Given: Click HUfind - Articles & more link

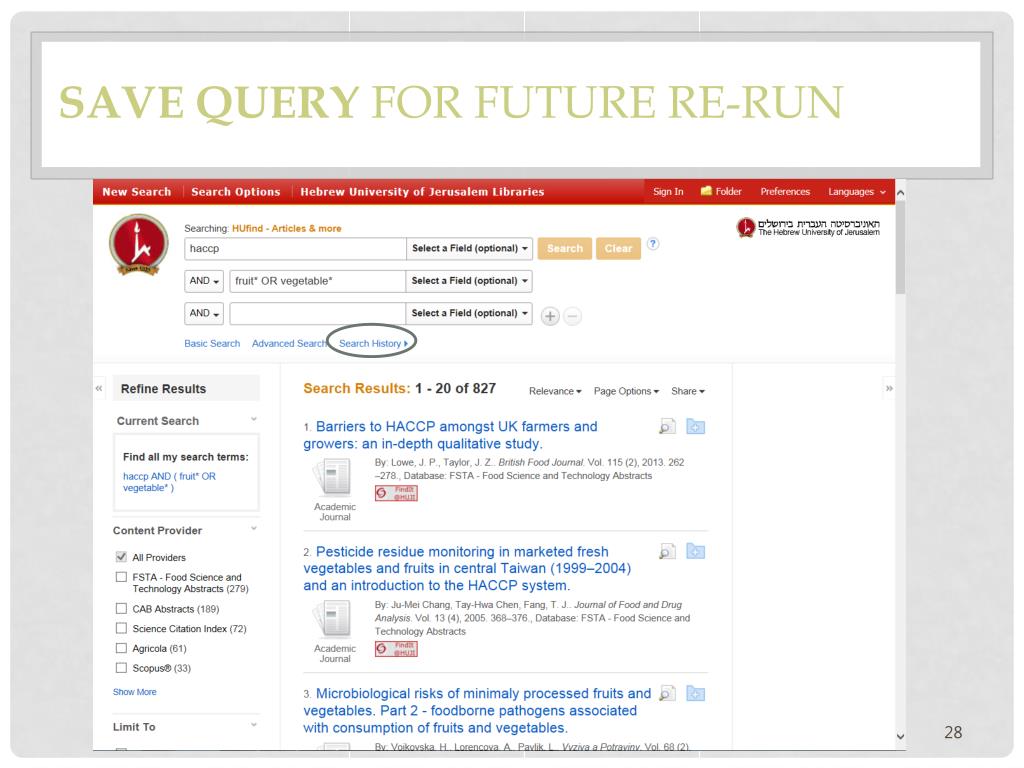Looking at the screenshot, I should click(x=287, y=229).
